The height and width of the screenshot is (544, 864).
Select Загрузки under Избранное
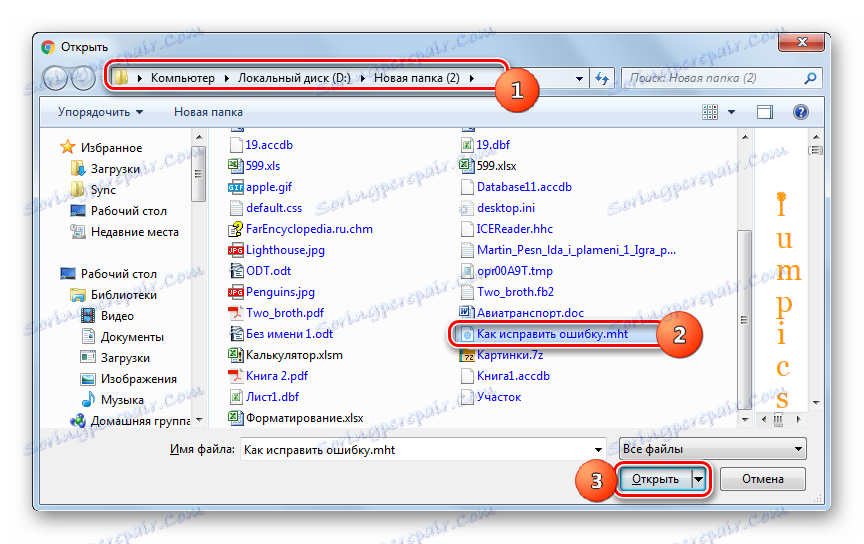coord(115,169)
